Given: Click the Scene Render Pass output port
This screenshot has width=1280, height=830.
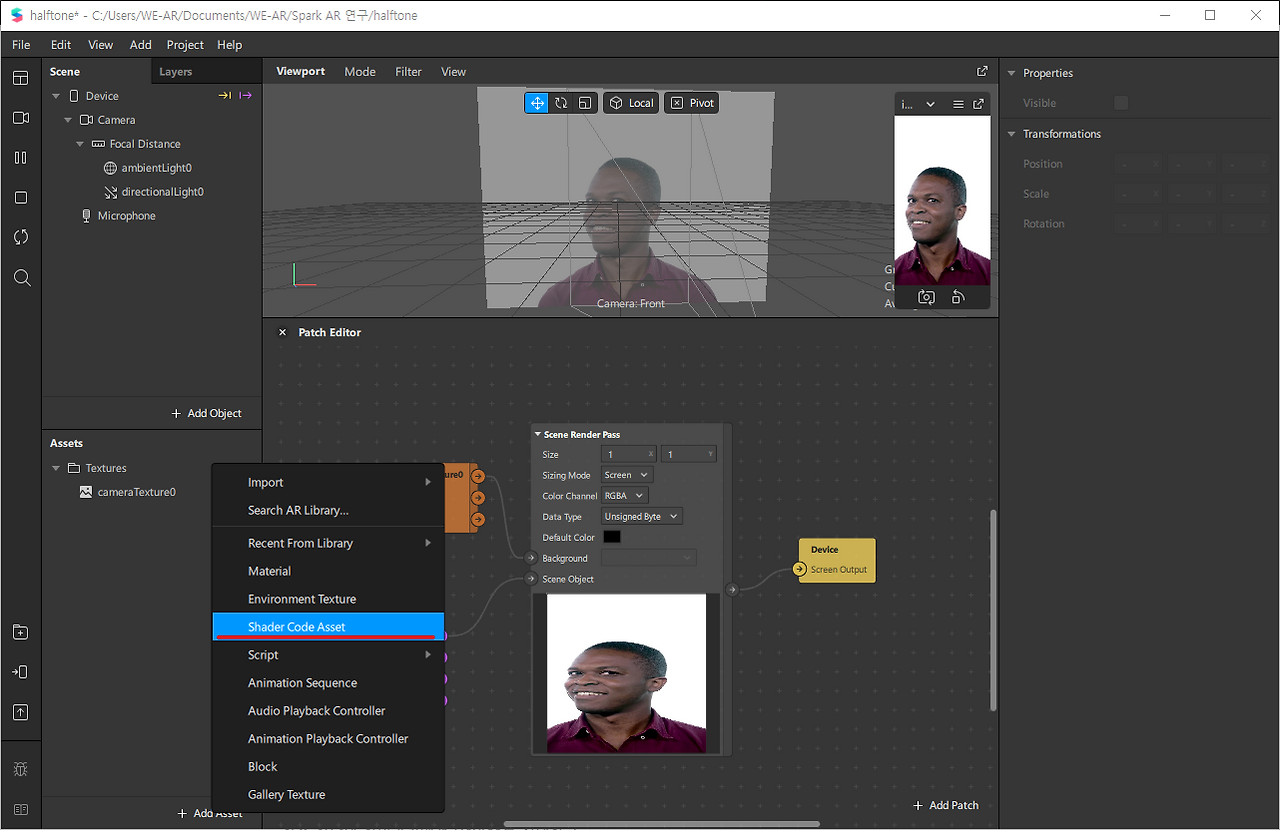Looking at the screenshot, I should point(732,590).
